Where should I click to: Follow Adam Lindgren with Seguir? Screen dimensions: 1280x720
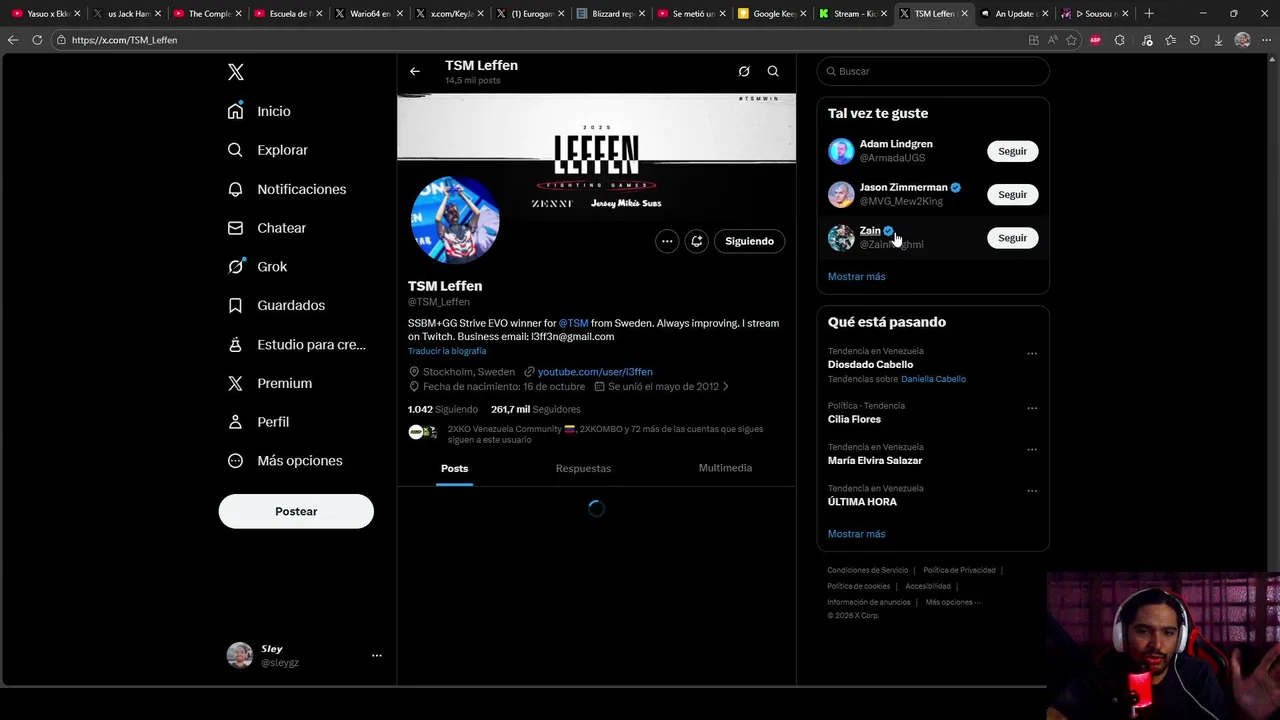(1012, 151)
